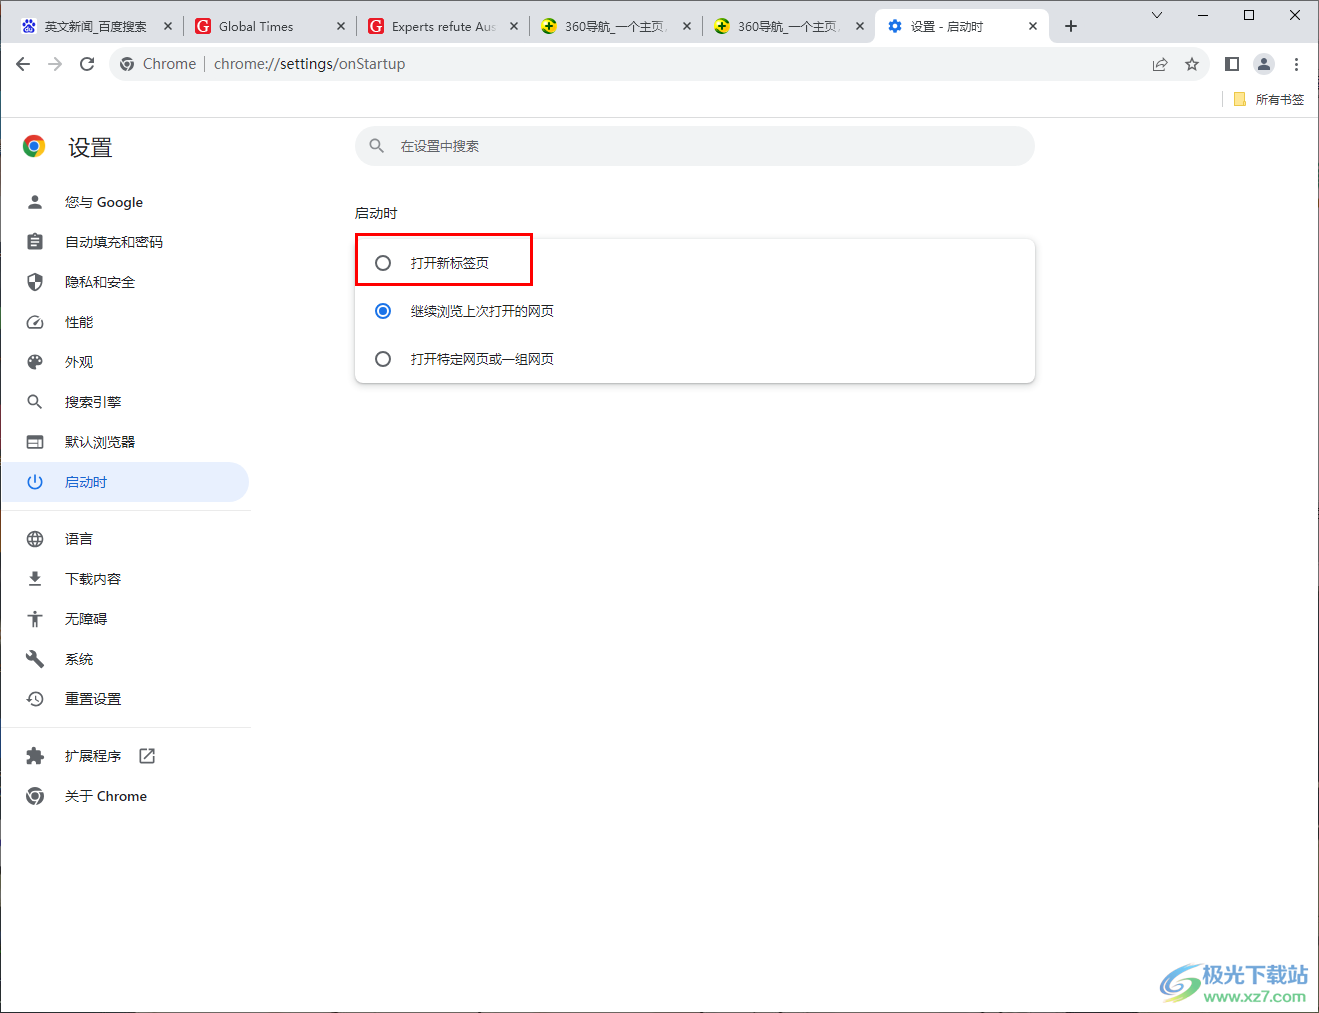Open the side panel icon
Screen dimensions: 1319x1013
point(1232,64)
